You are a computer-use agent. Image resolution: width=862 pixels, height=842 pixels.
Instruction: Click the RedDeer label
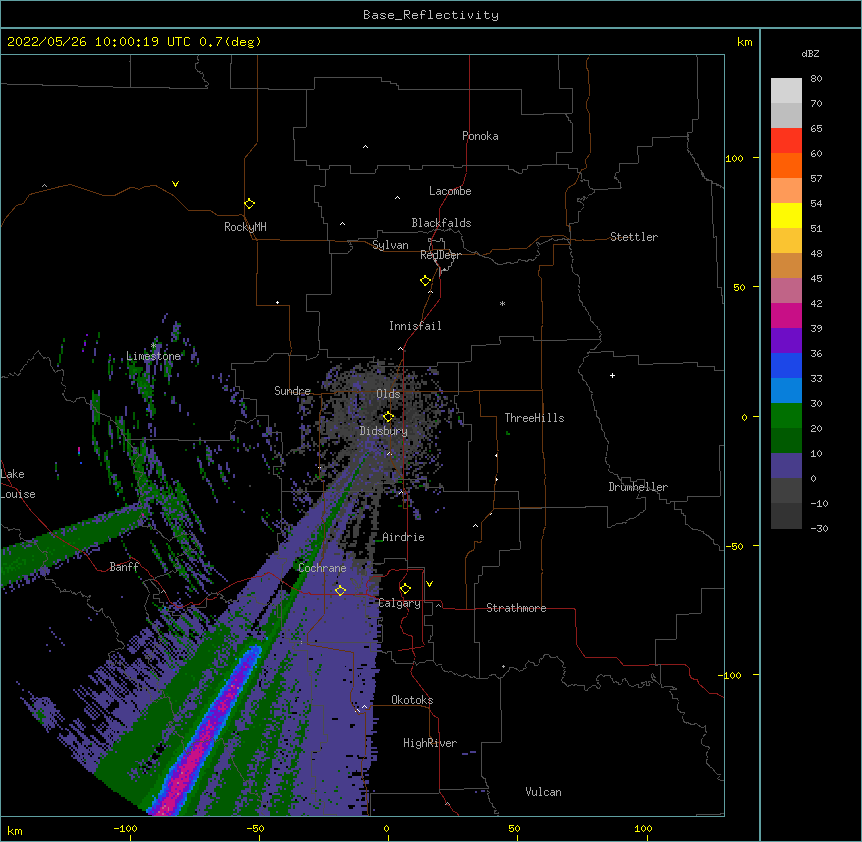pyautogui.click(x=440, y=255)
